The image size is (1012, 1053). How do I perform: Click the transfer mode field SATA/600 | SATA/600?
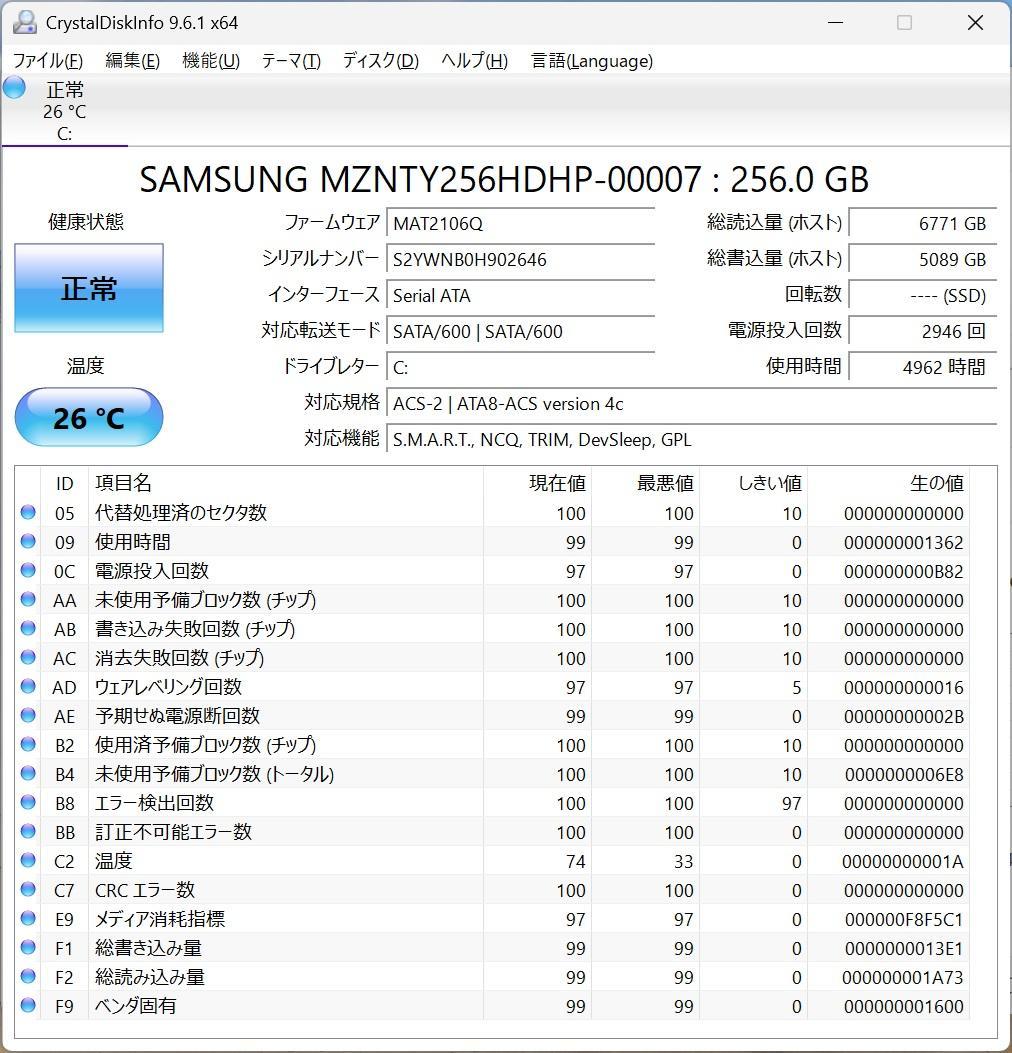coord(520,331)
